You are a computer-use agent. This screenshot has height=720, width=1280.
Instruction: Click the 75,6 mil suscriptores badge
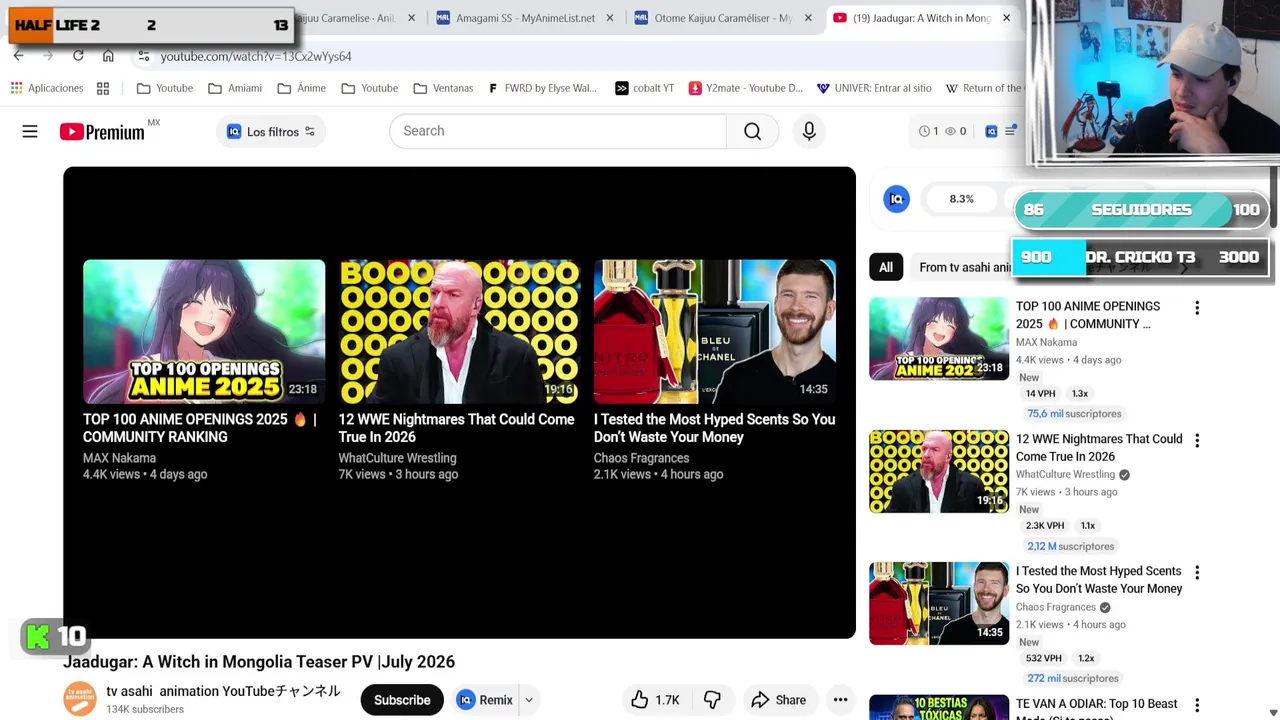(1074, 414)
